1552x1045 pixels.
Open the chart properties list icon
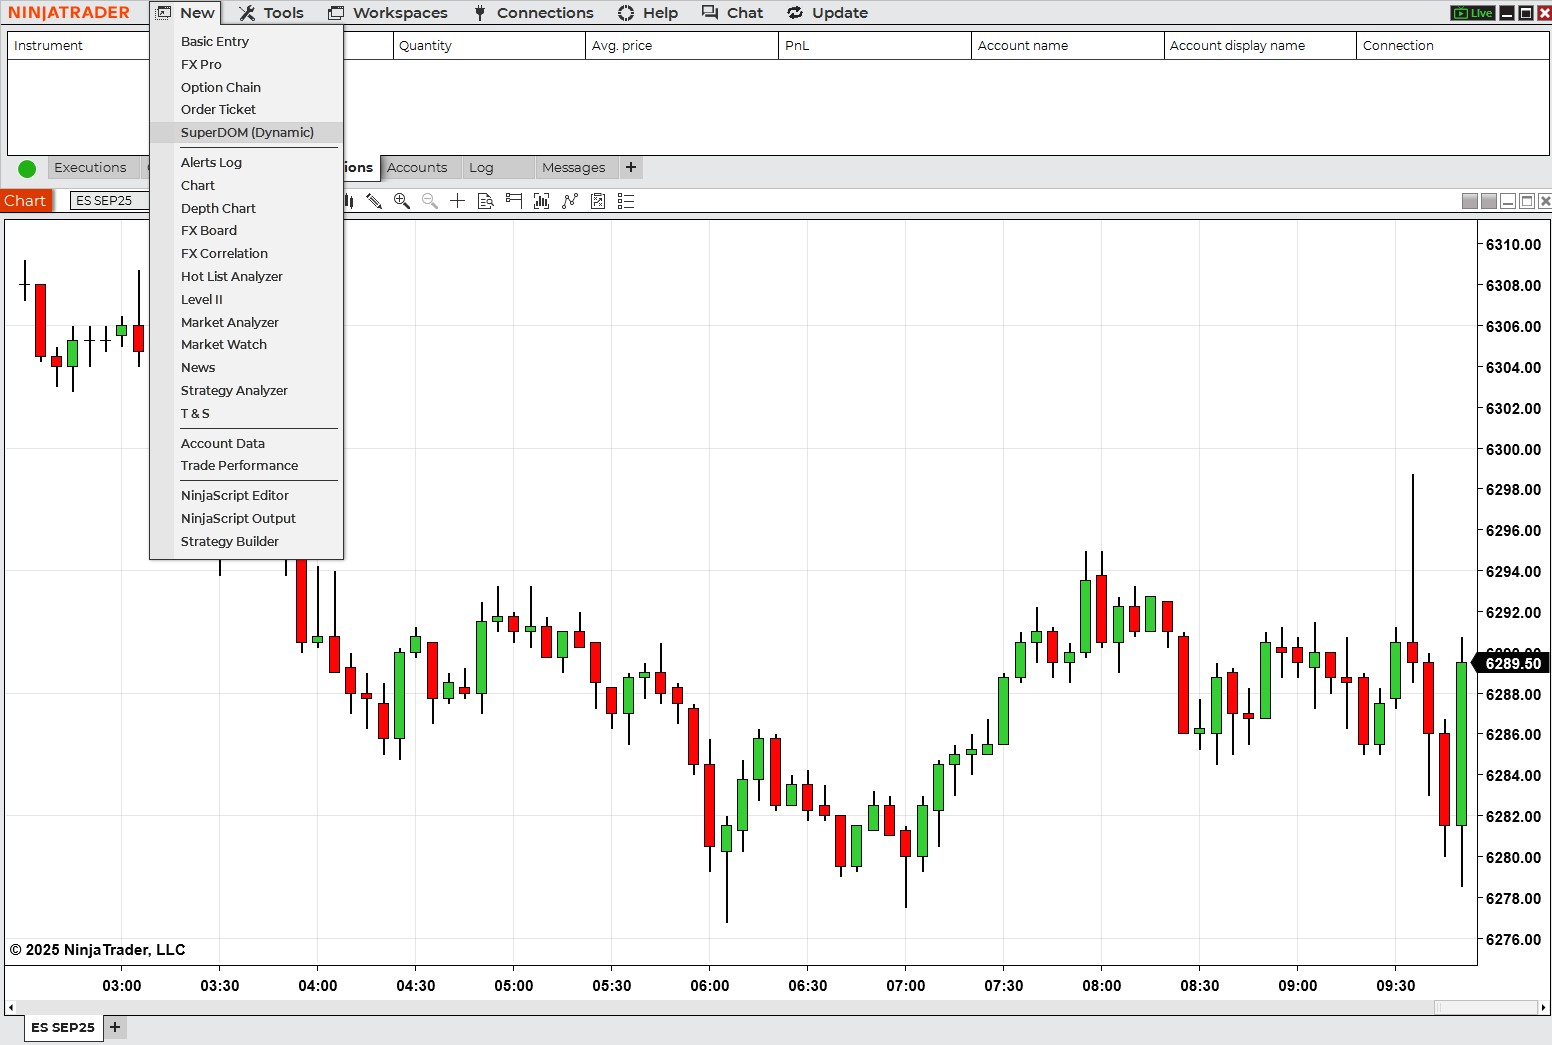pos(626,201)
